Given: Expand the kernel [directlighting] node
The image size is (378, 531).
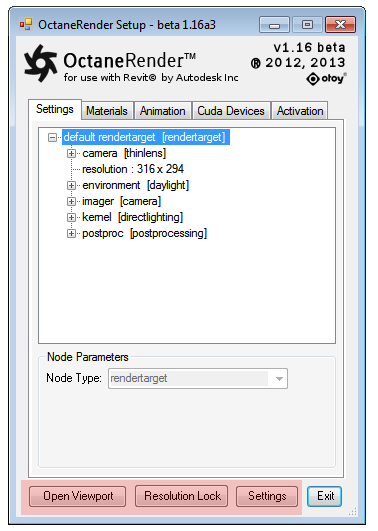Looking at the screenshot, I should (71, 217).
